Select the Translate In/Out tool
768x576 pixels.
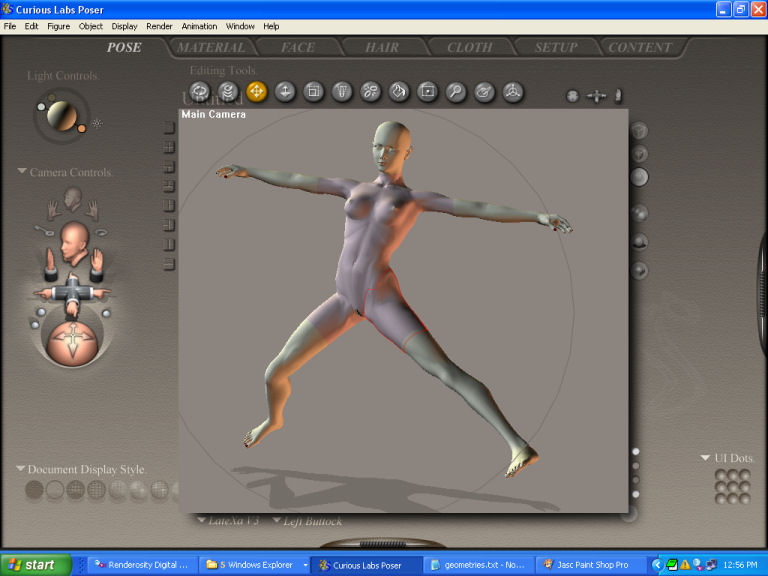tap(285, 92)
